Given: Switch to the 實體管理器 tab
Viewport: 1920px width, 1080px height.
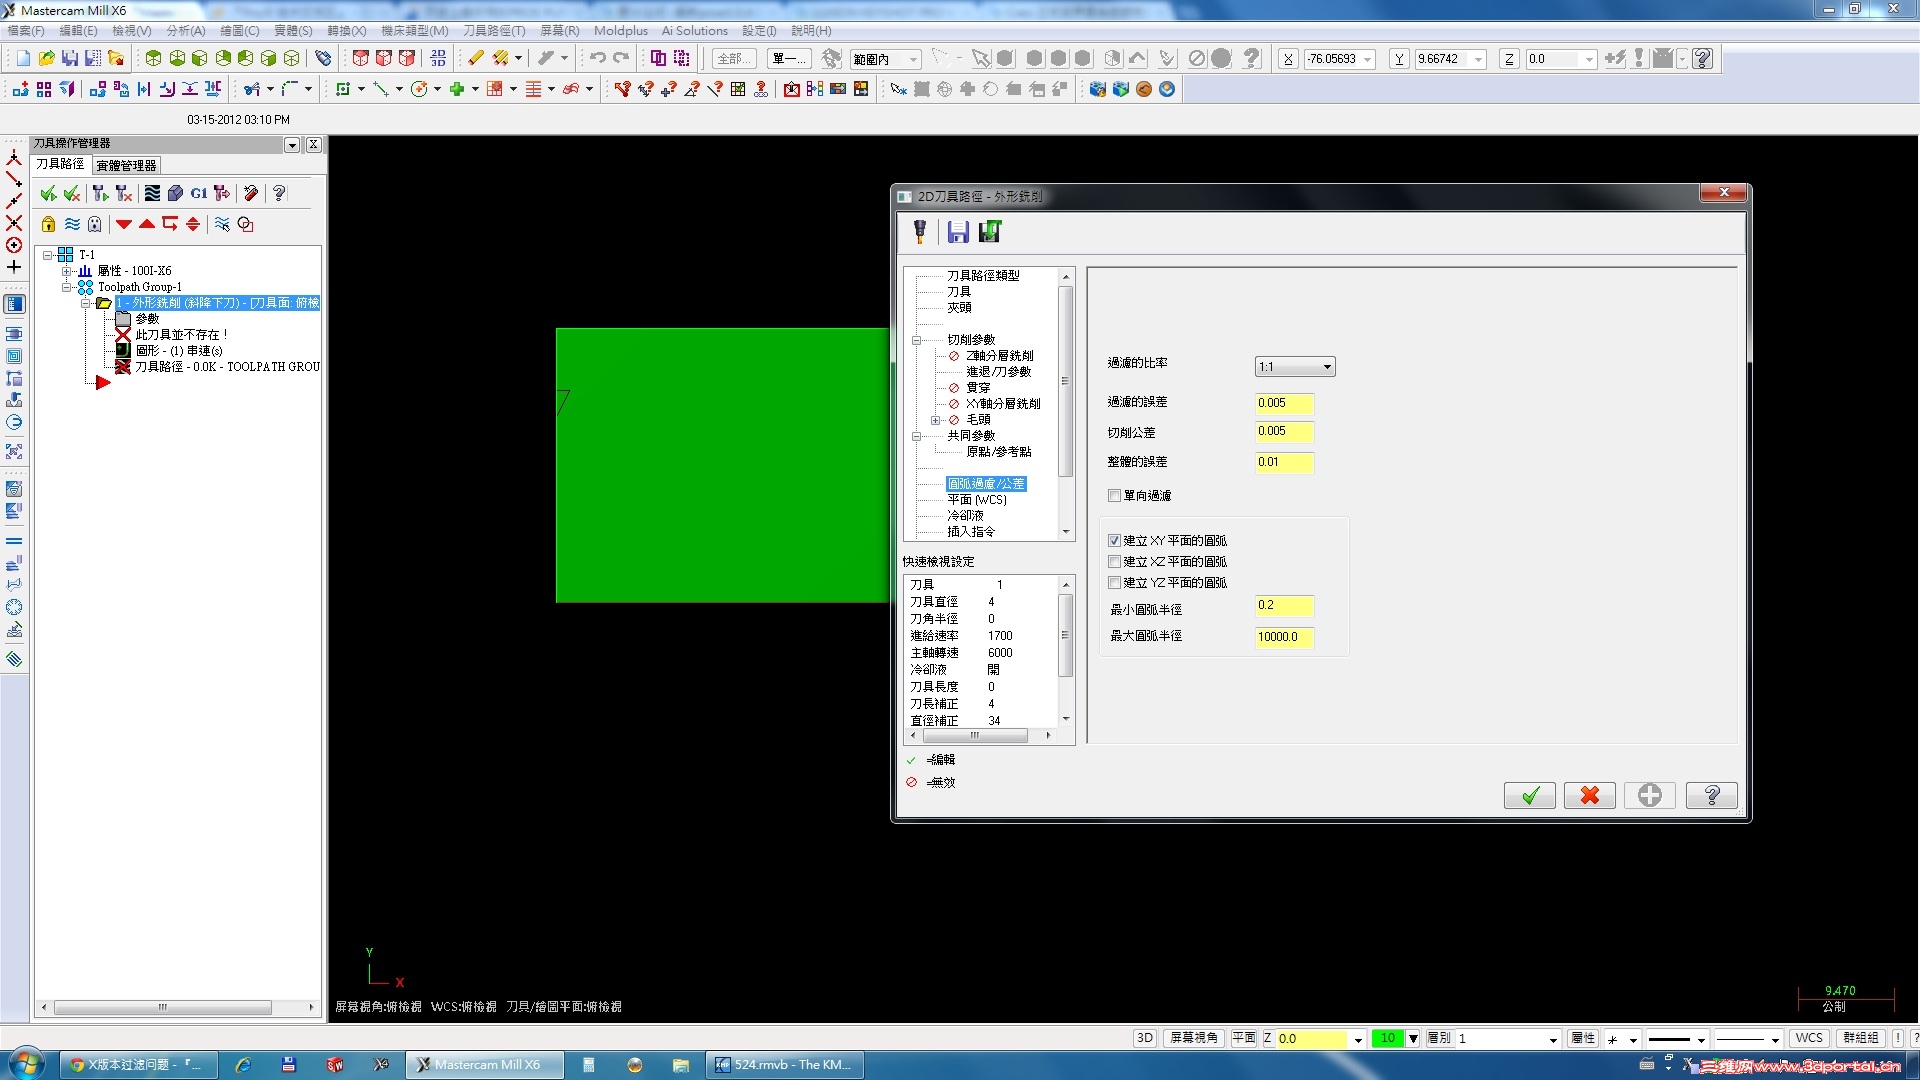Looking at the screenshot, I should pyautogui.click(x=126, y=165).
